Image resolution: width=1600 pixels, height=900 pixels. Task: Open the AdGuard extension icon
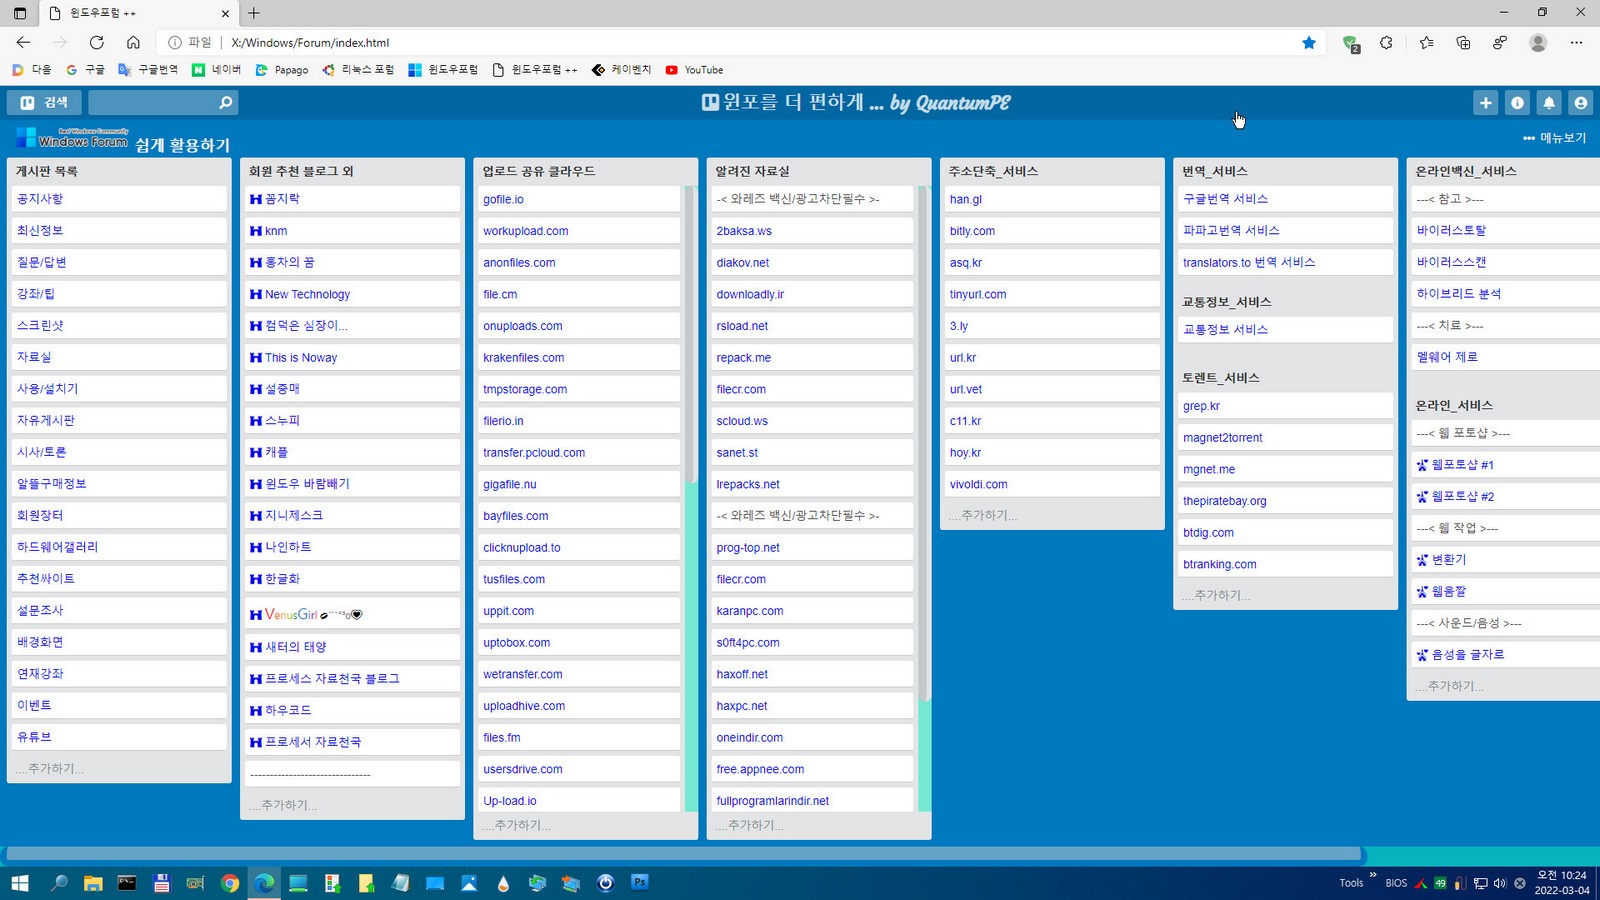point(1351,42)
